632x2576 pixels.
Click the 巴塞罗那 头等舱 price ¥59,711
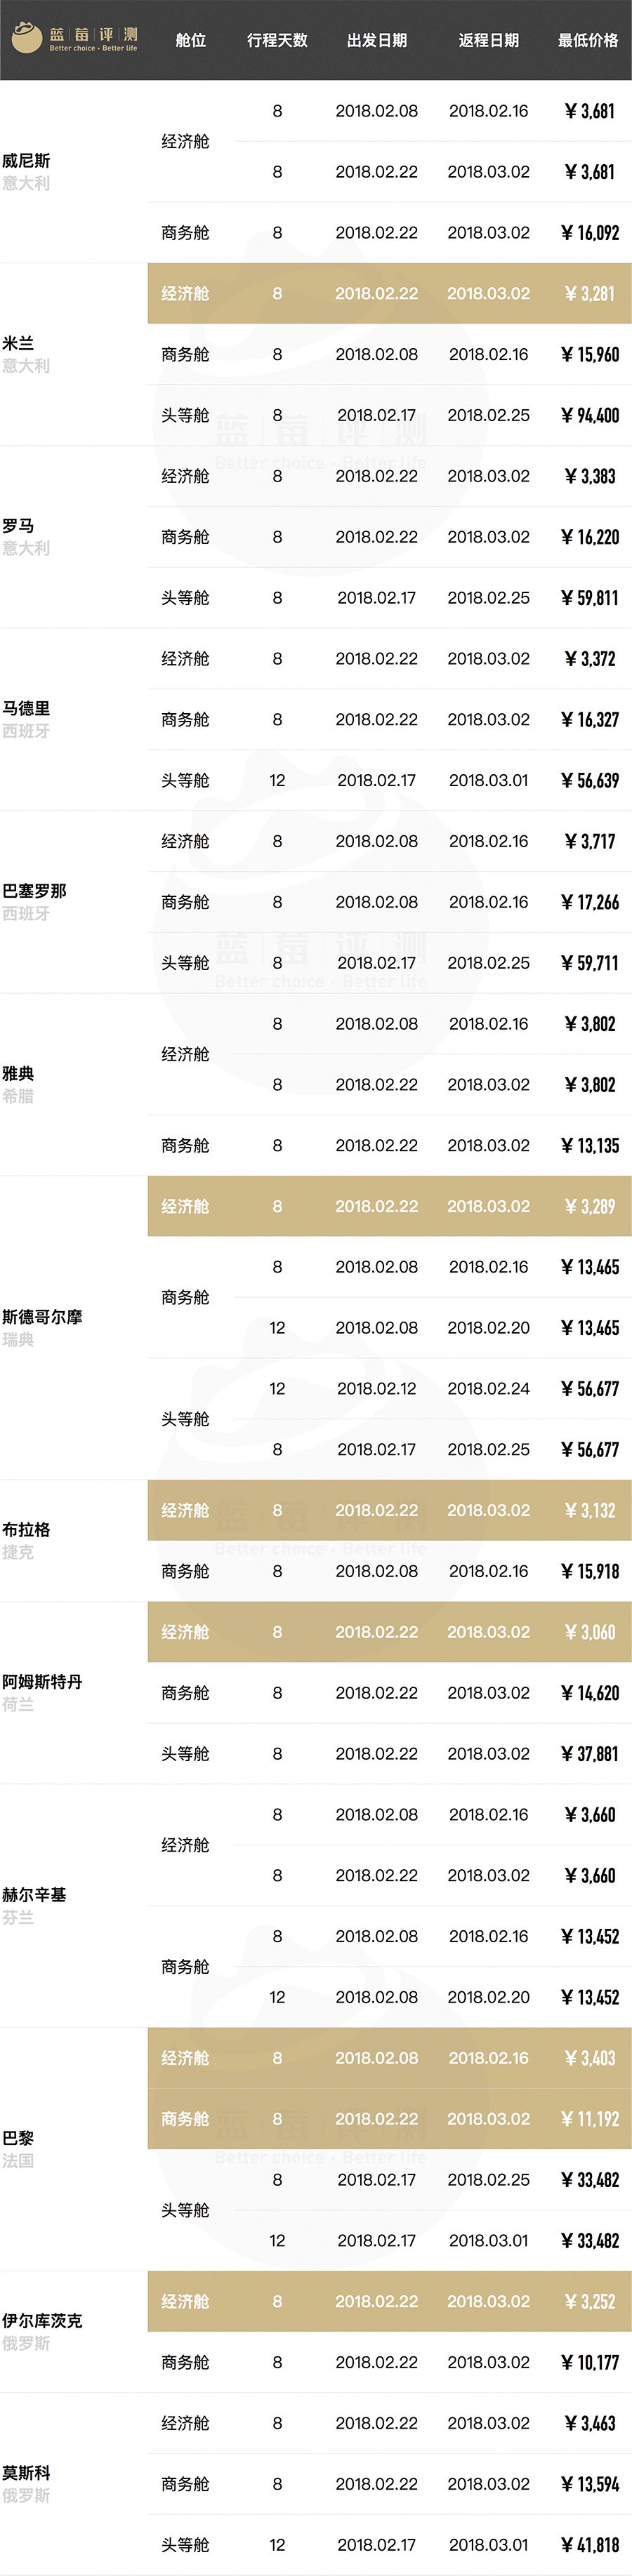coord(590,963)
